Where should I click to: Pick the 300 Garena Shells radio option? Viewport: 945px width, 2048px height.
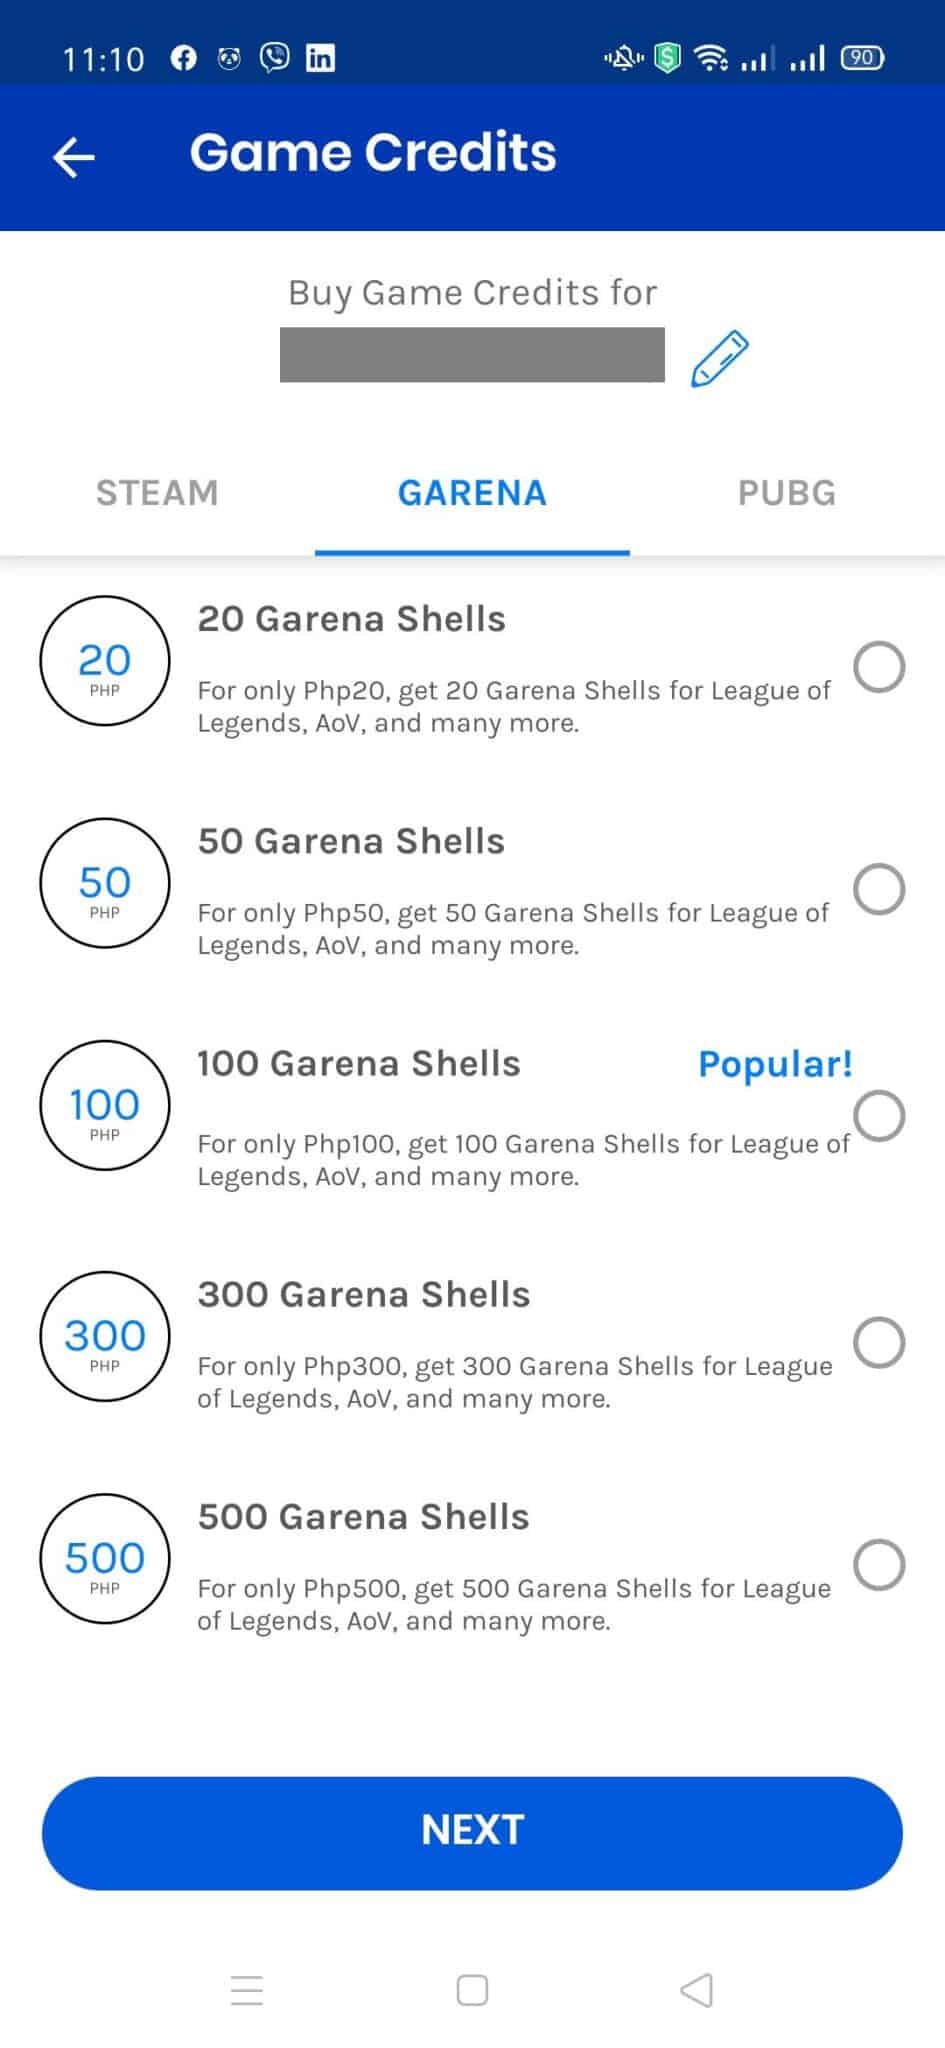[879, 1342]
